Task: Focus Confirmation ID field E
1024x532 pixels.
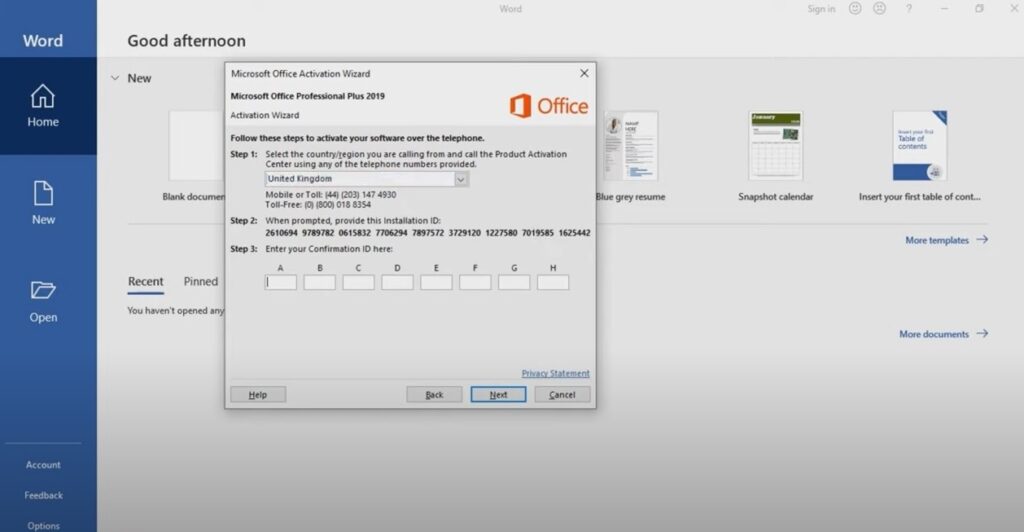Action: 436,282
